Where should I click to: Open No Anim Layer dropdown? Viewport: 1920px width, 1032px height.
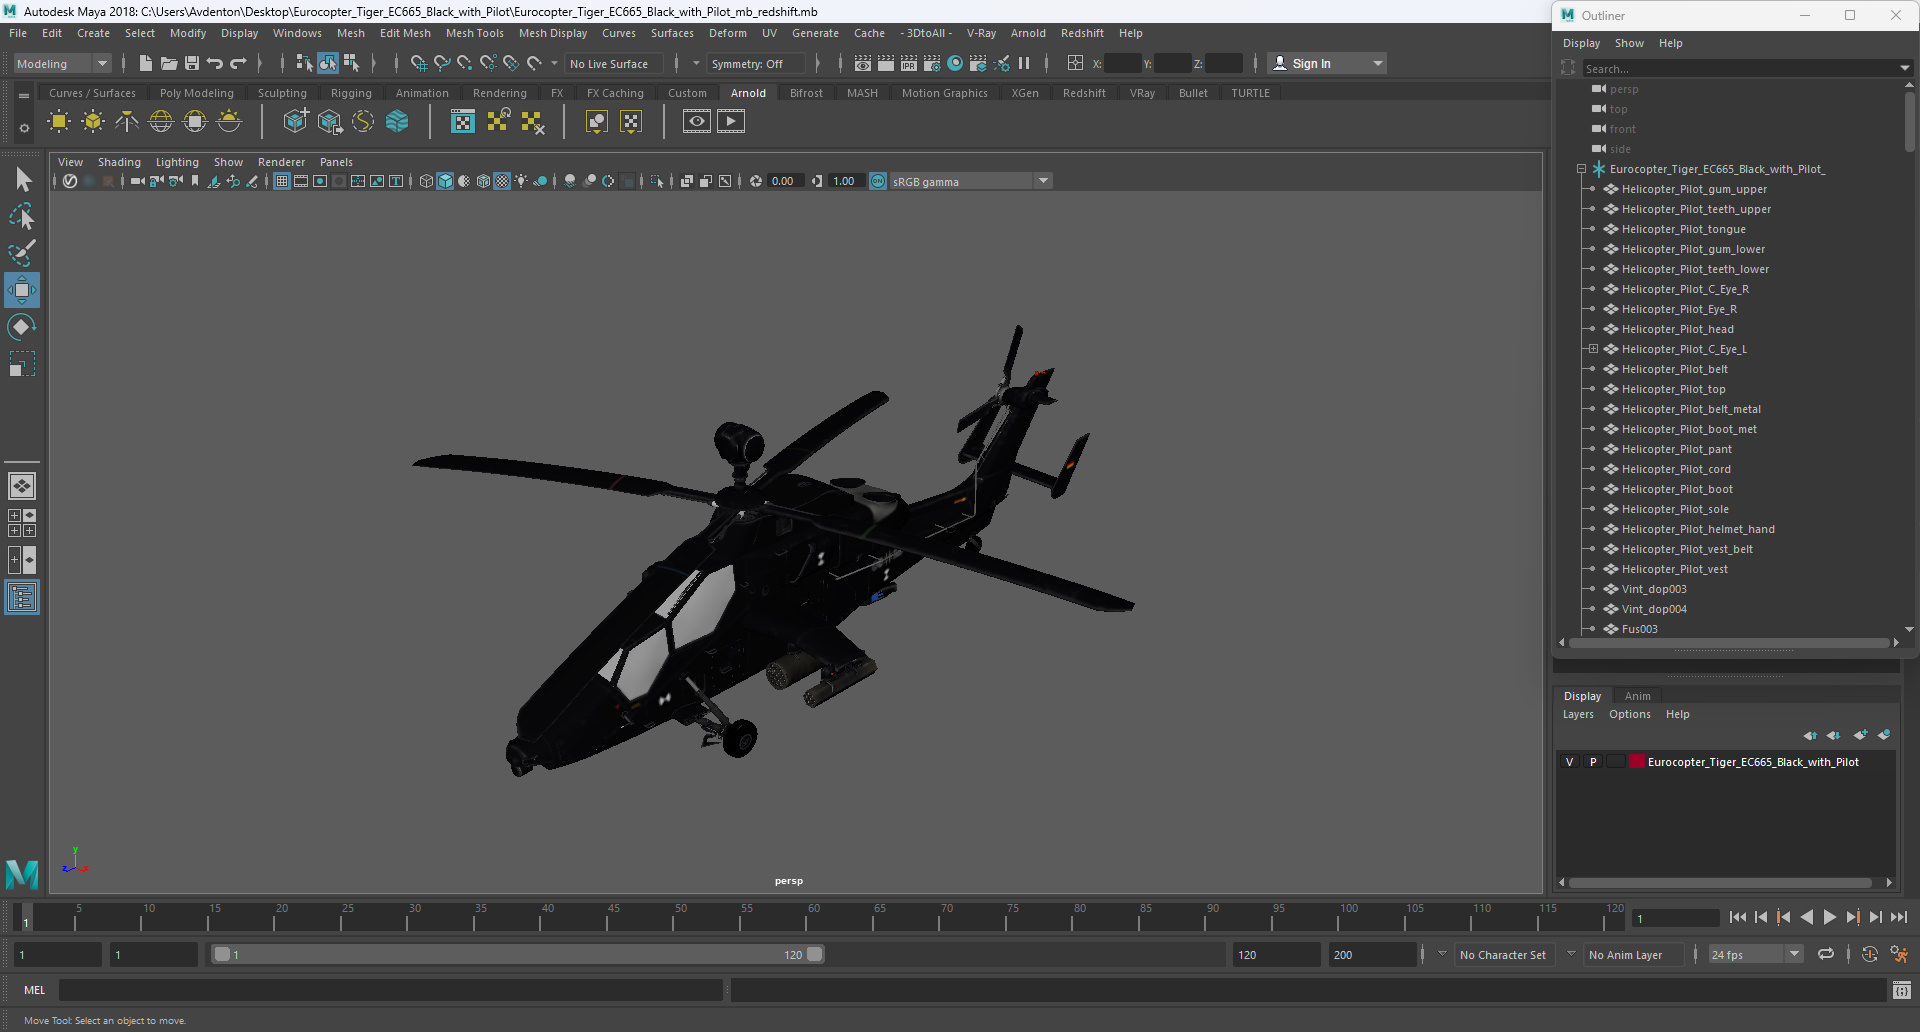click(x=1571, y=954)
